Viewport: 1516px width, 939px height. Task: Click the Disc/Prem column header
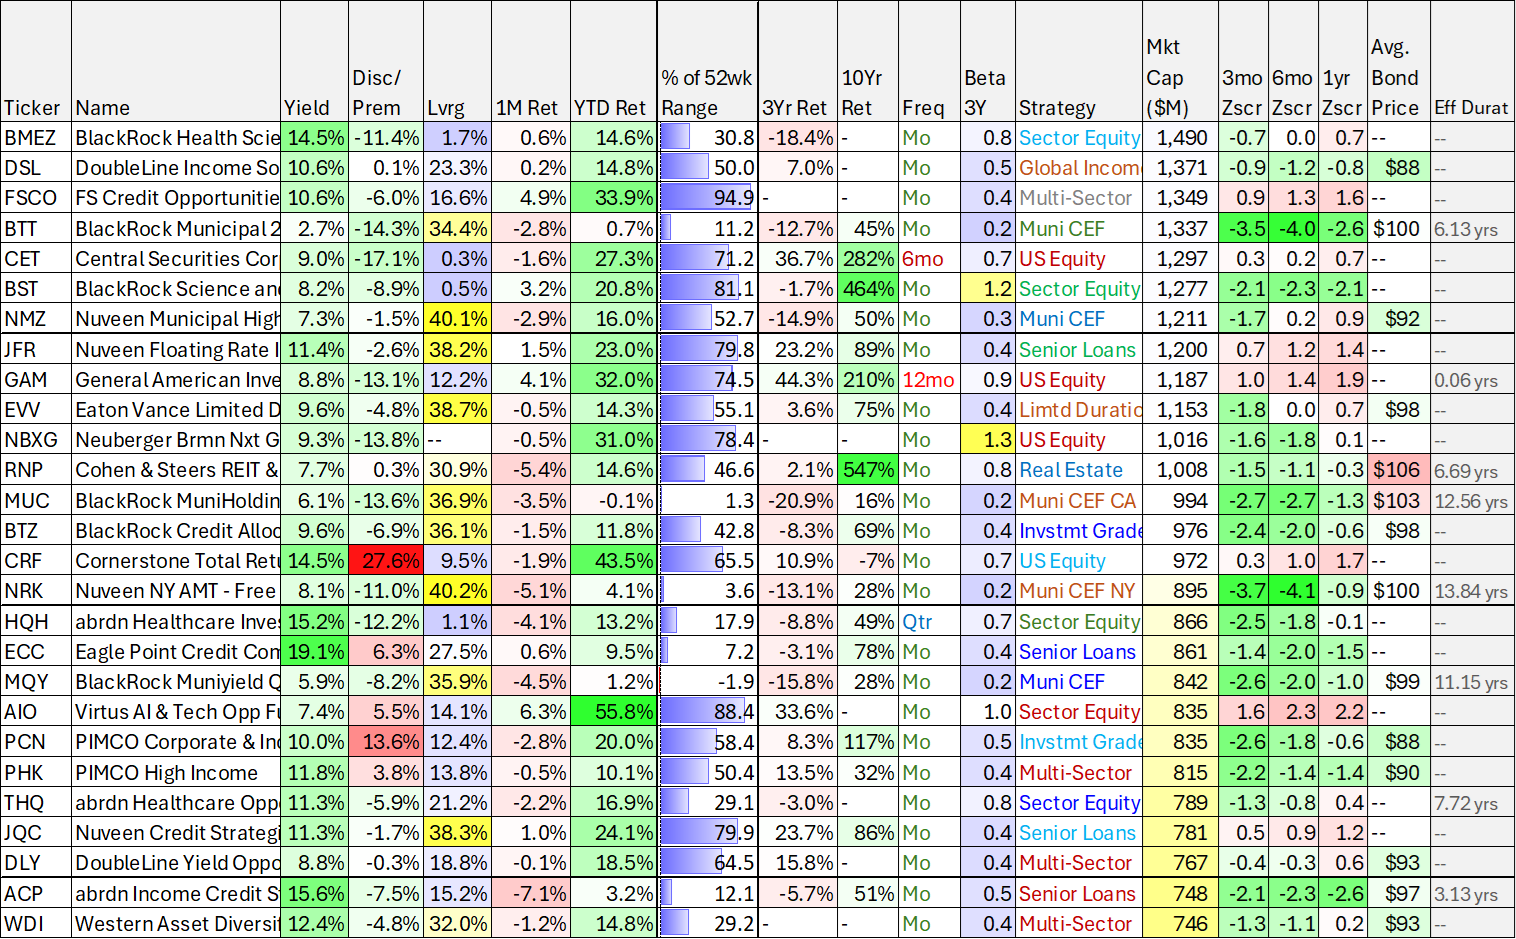point(386,62)
